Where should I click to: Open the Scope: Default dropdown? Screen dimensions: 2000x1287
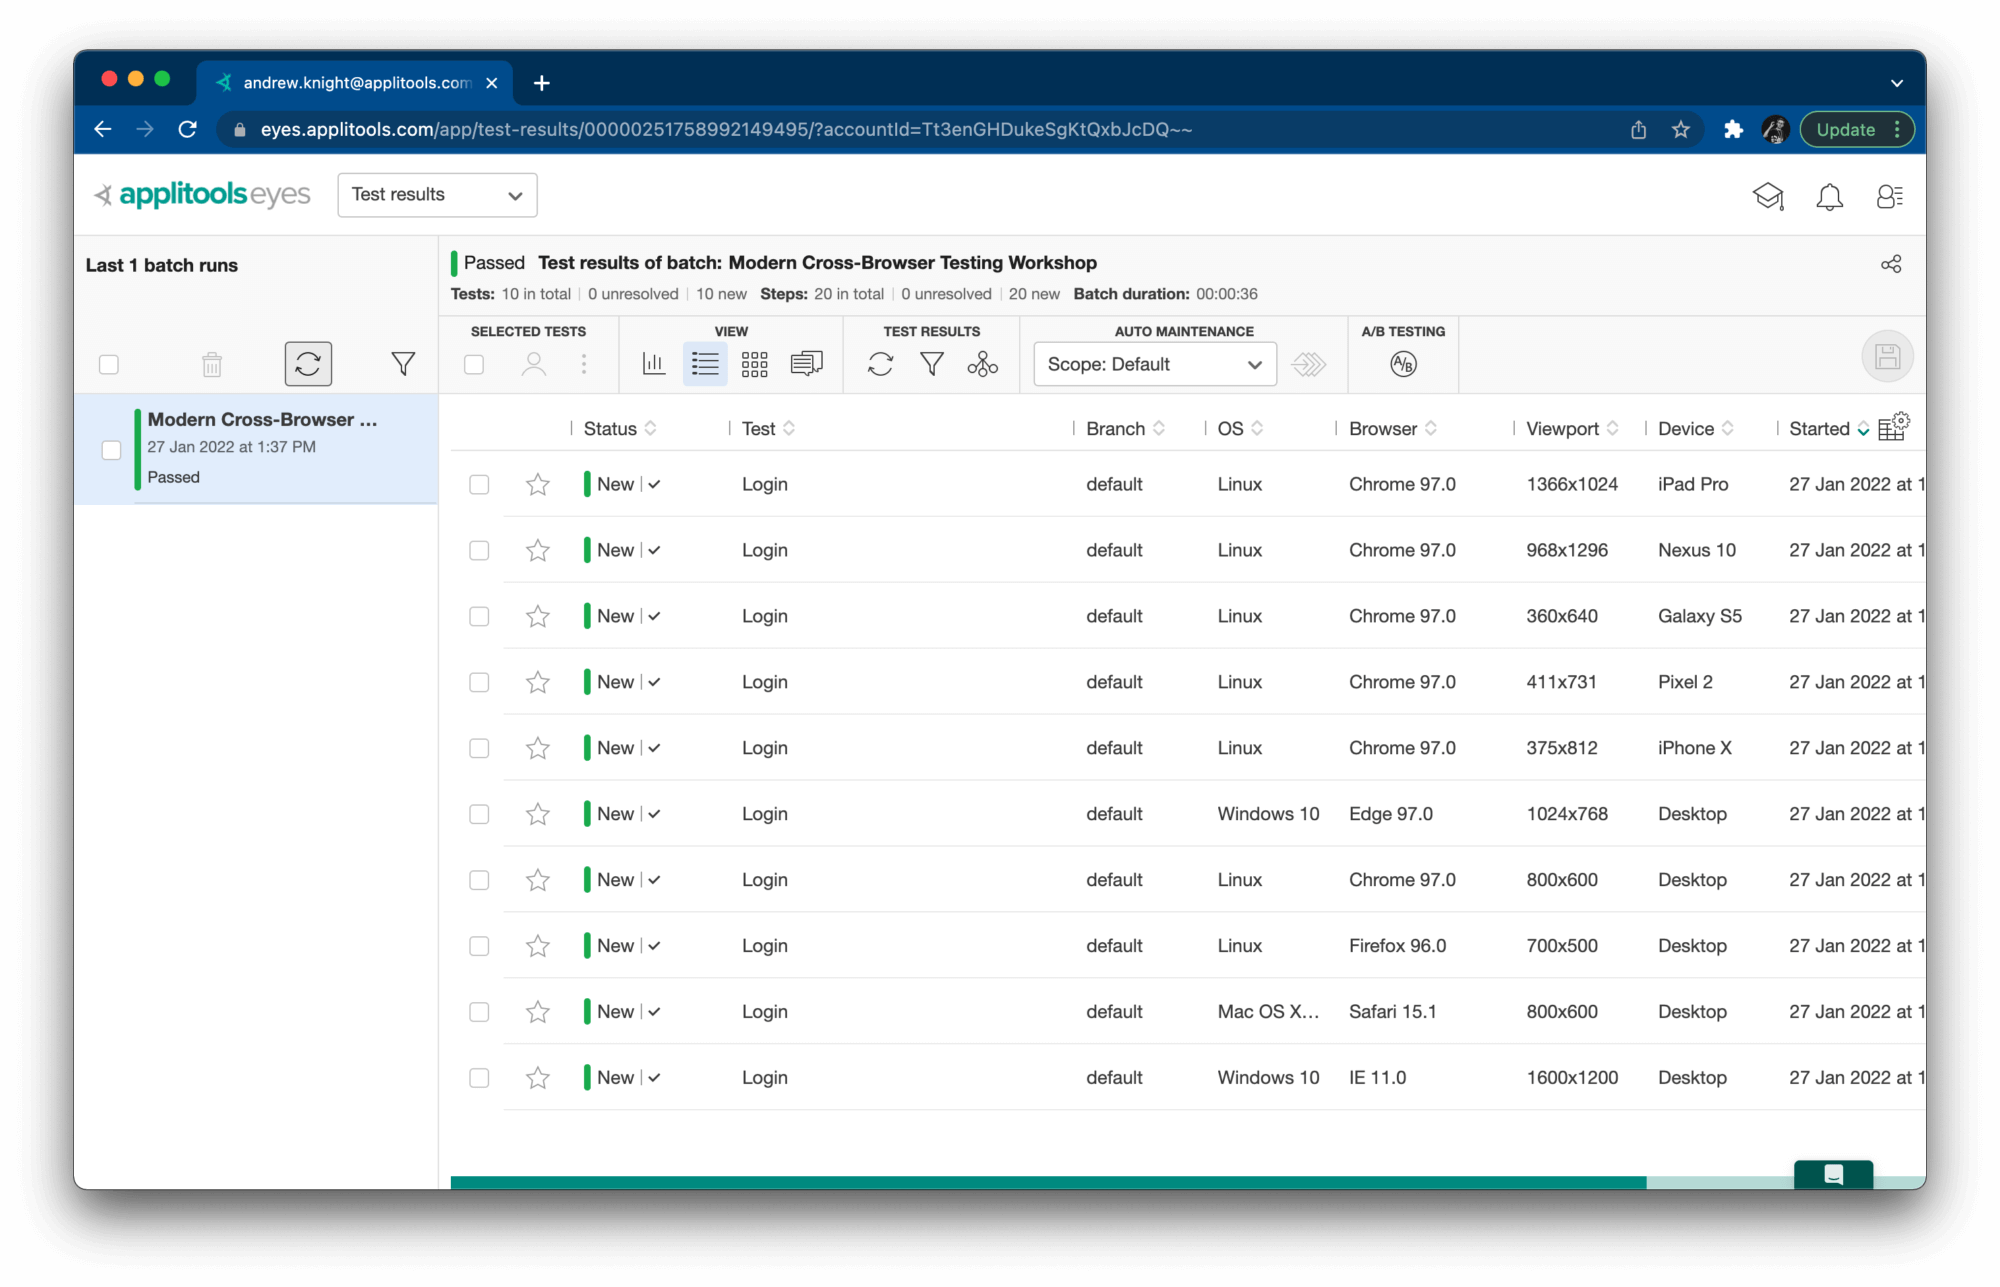[x=1153, y=364]
